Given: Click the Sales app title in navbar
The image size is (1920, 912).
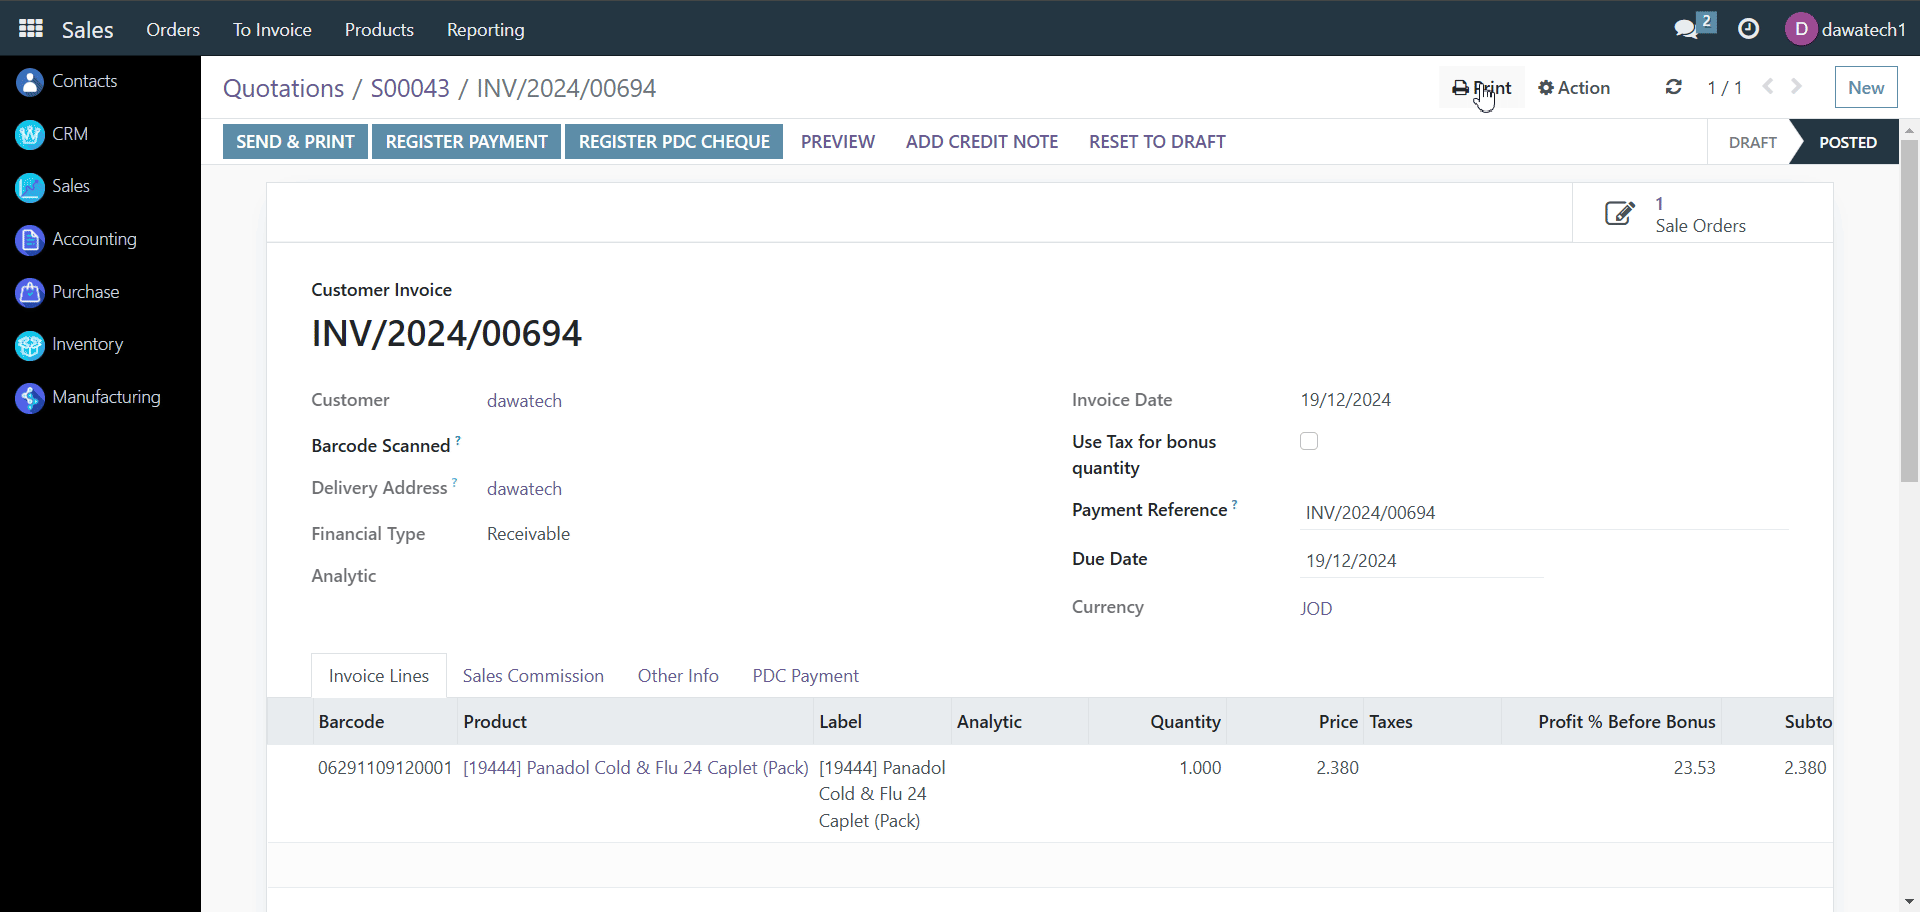Looking at the screenshot, I should (x=88, y=30).
